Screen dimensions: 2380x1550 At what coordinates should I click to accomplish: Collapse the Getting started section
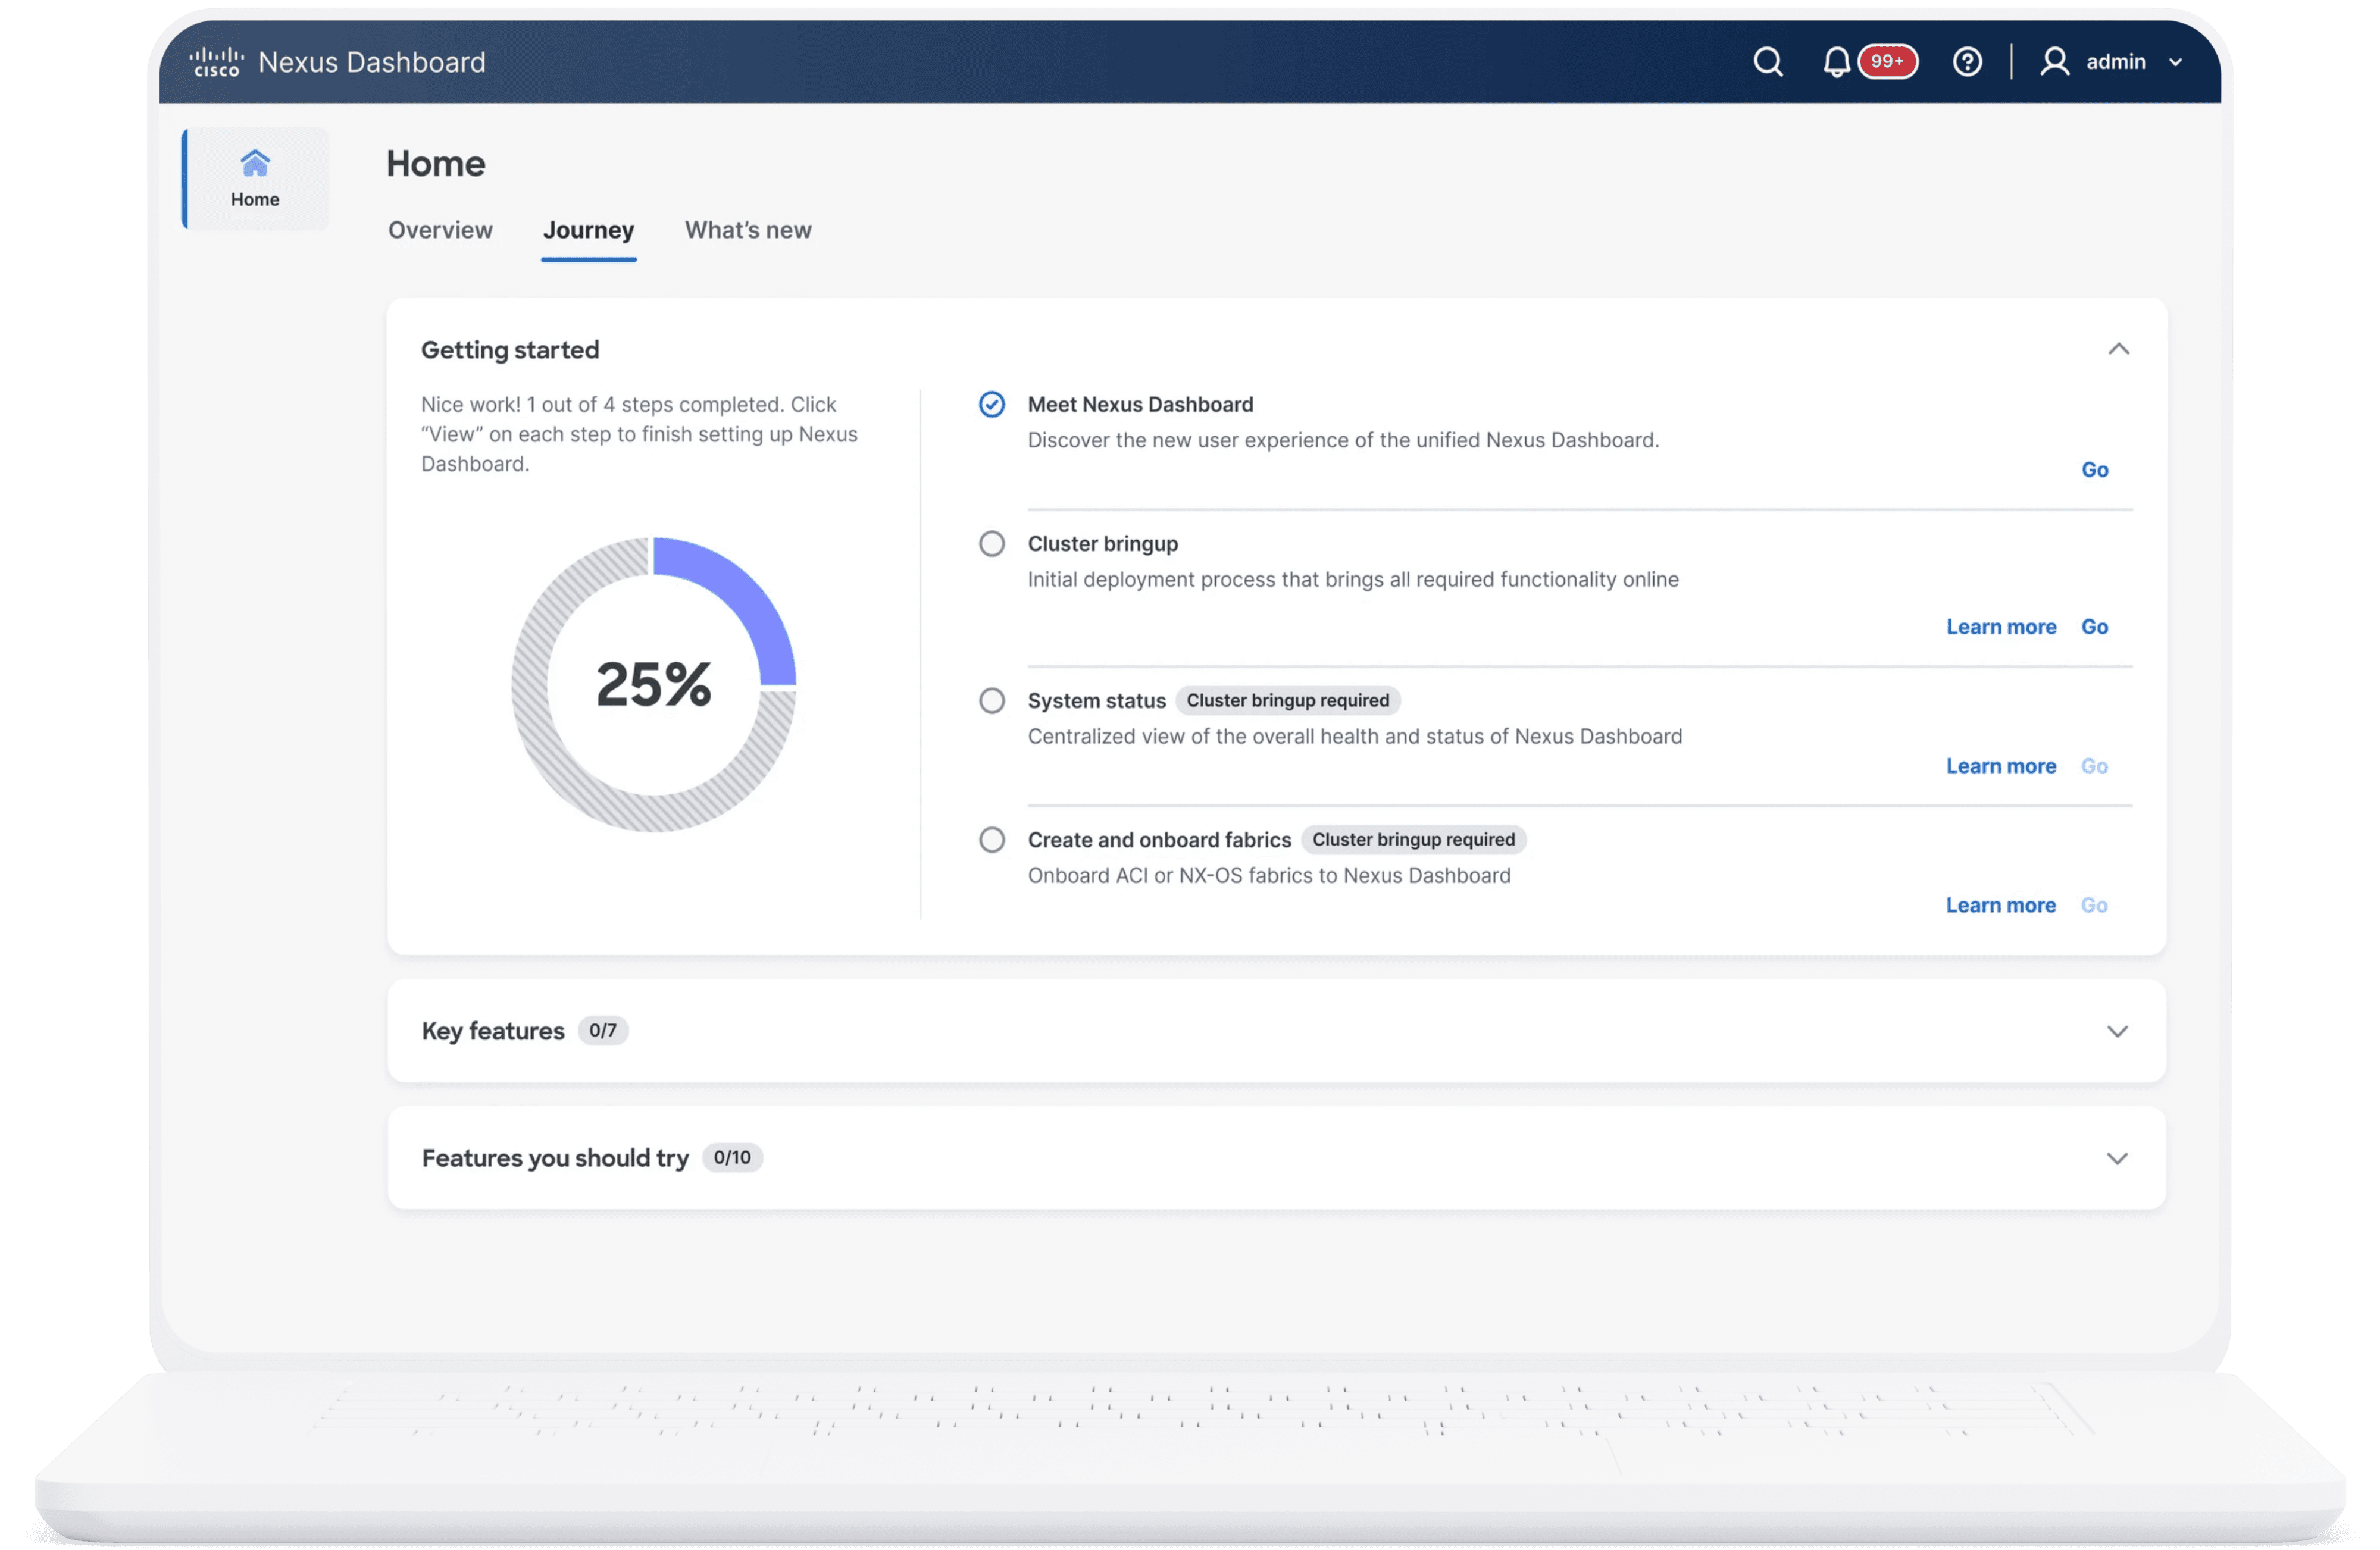pyautogui.click(x=2118, y=349)
